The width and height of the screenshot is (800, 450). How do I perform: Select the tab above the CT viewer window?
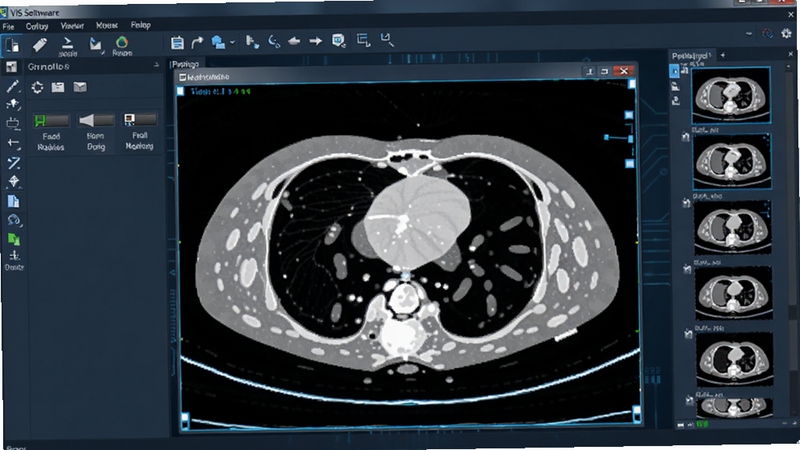pyautogui.click(x=185, y=64)
